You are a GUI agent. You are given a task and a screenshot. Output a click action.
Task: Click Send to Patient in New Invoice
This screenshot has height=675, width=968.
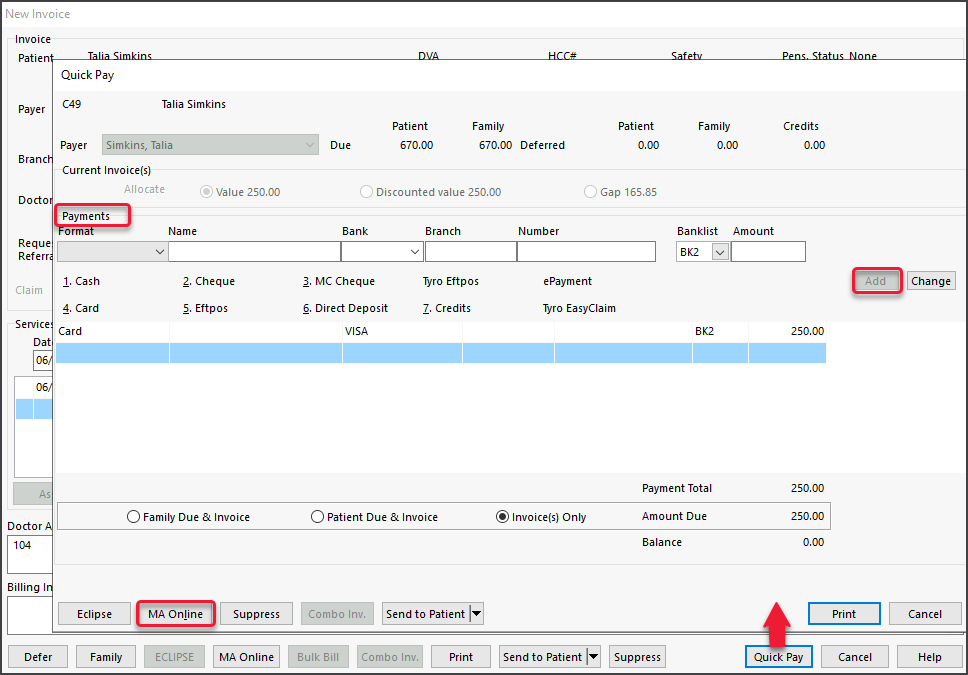(x=543, y=657)
